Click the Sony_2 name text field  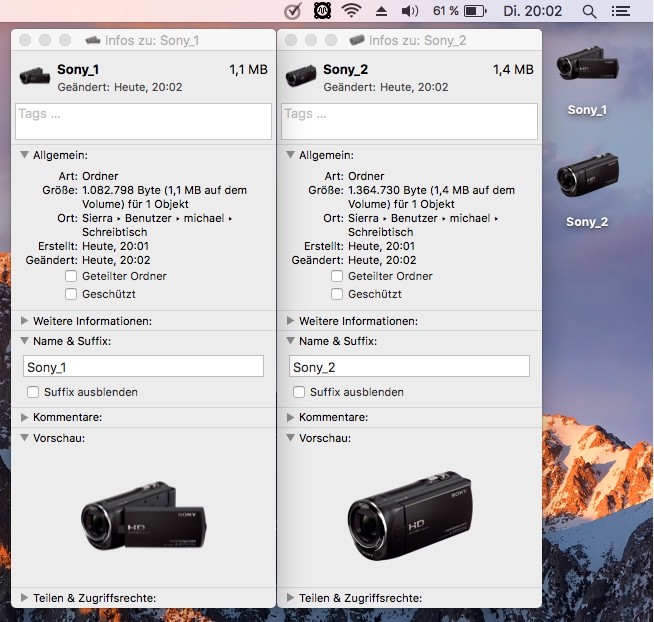[x=410, y=366]
